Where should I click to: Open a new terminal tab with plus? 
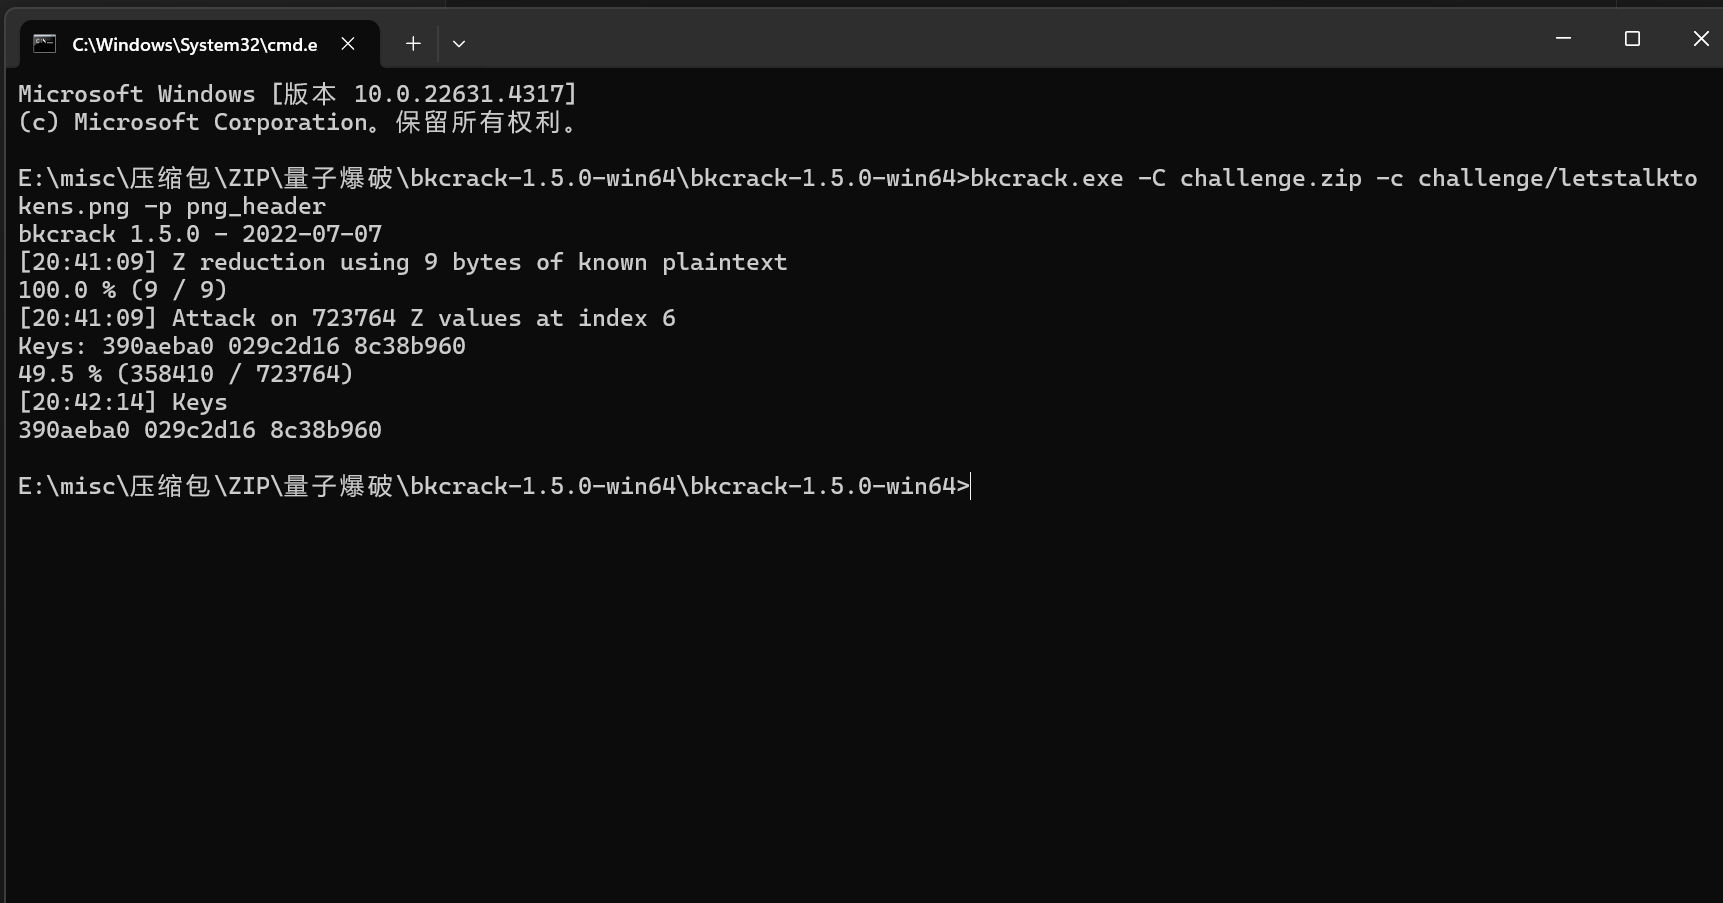point(413,43)
